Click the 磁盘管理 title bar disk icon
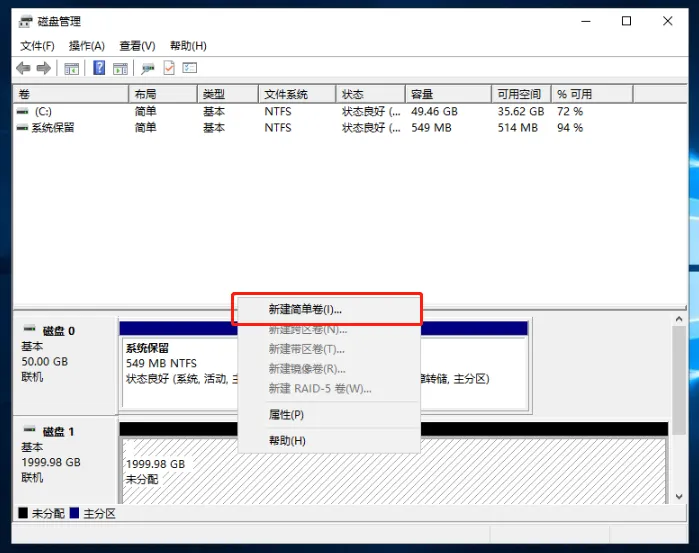The width and height of the screenshot is (699, 553). click(26, 21)
